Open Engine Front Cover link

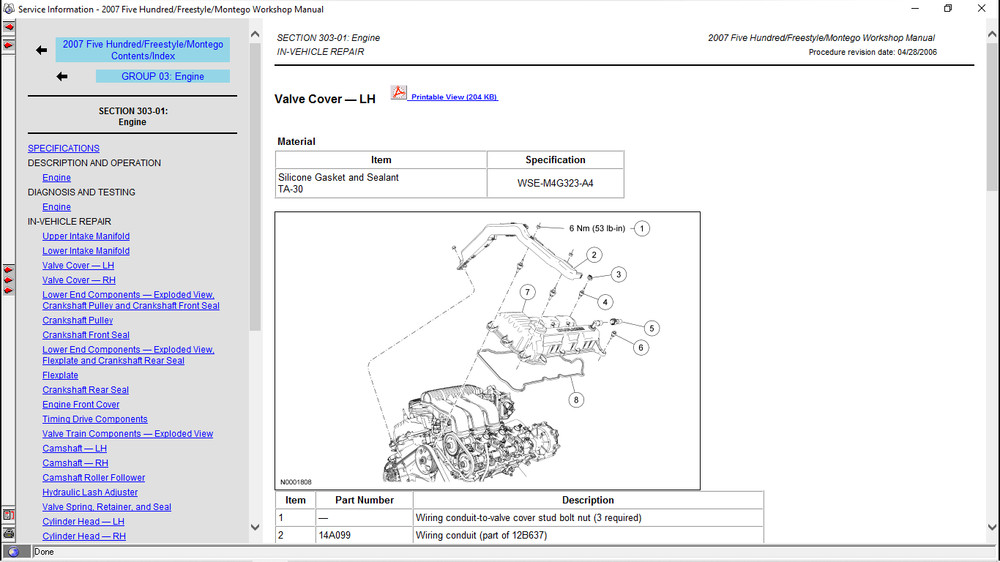(80, 404)
